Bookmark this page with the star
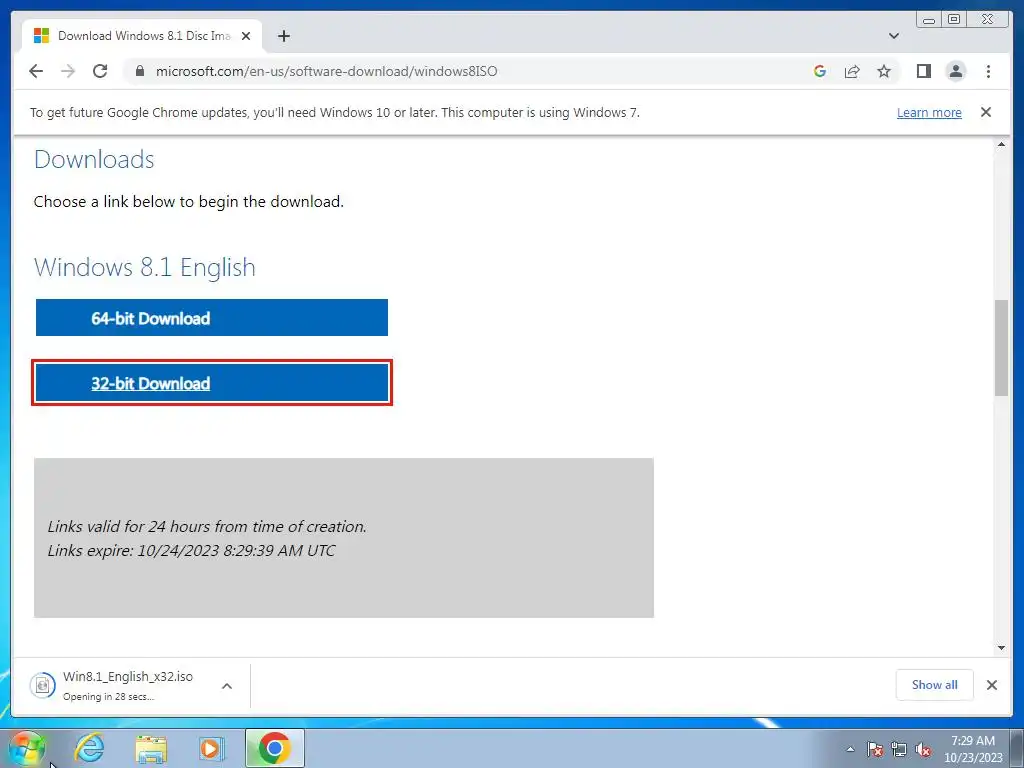The height and width of the screenshot is (768, 1024). click(884, 71)
